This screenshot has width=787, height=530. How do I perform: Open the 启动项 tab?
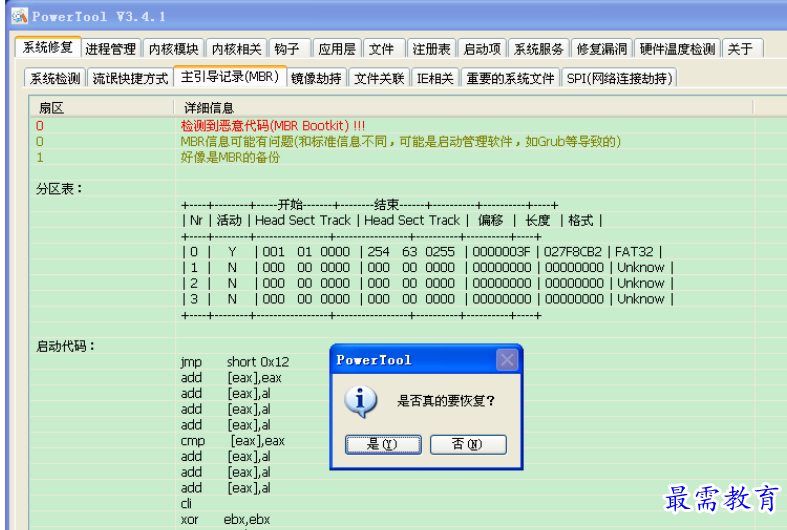pos(482,49)
